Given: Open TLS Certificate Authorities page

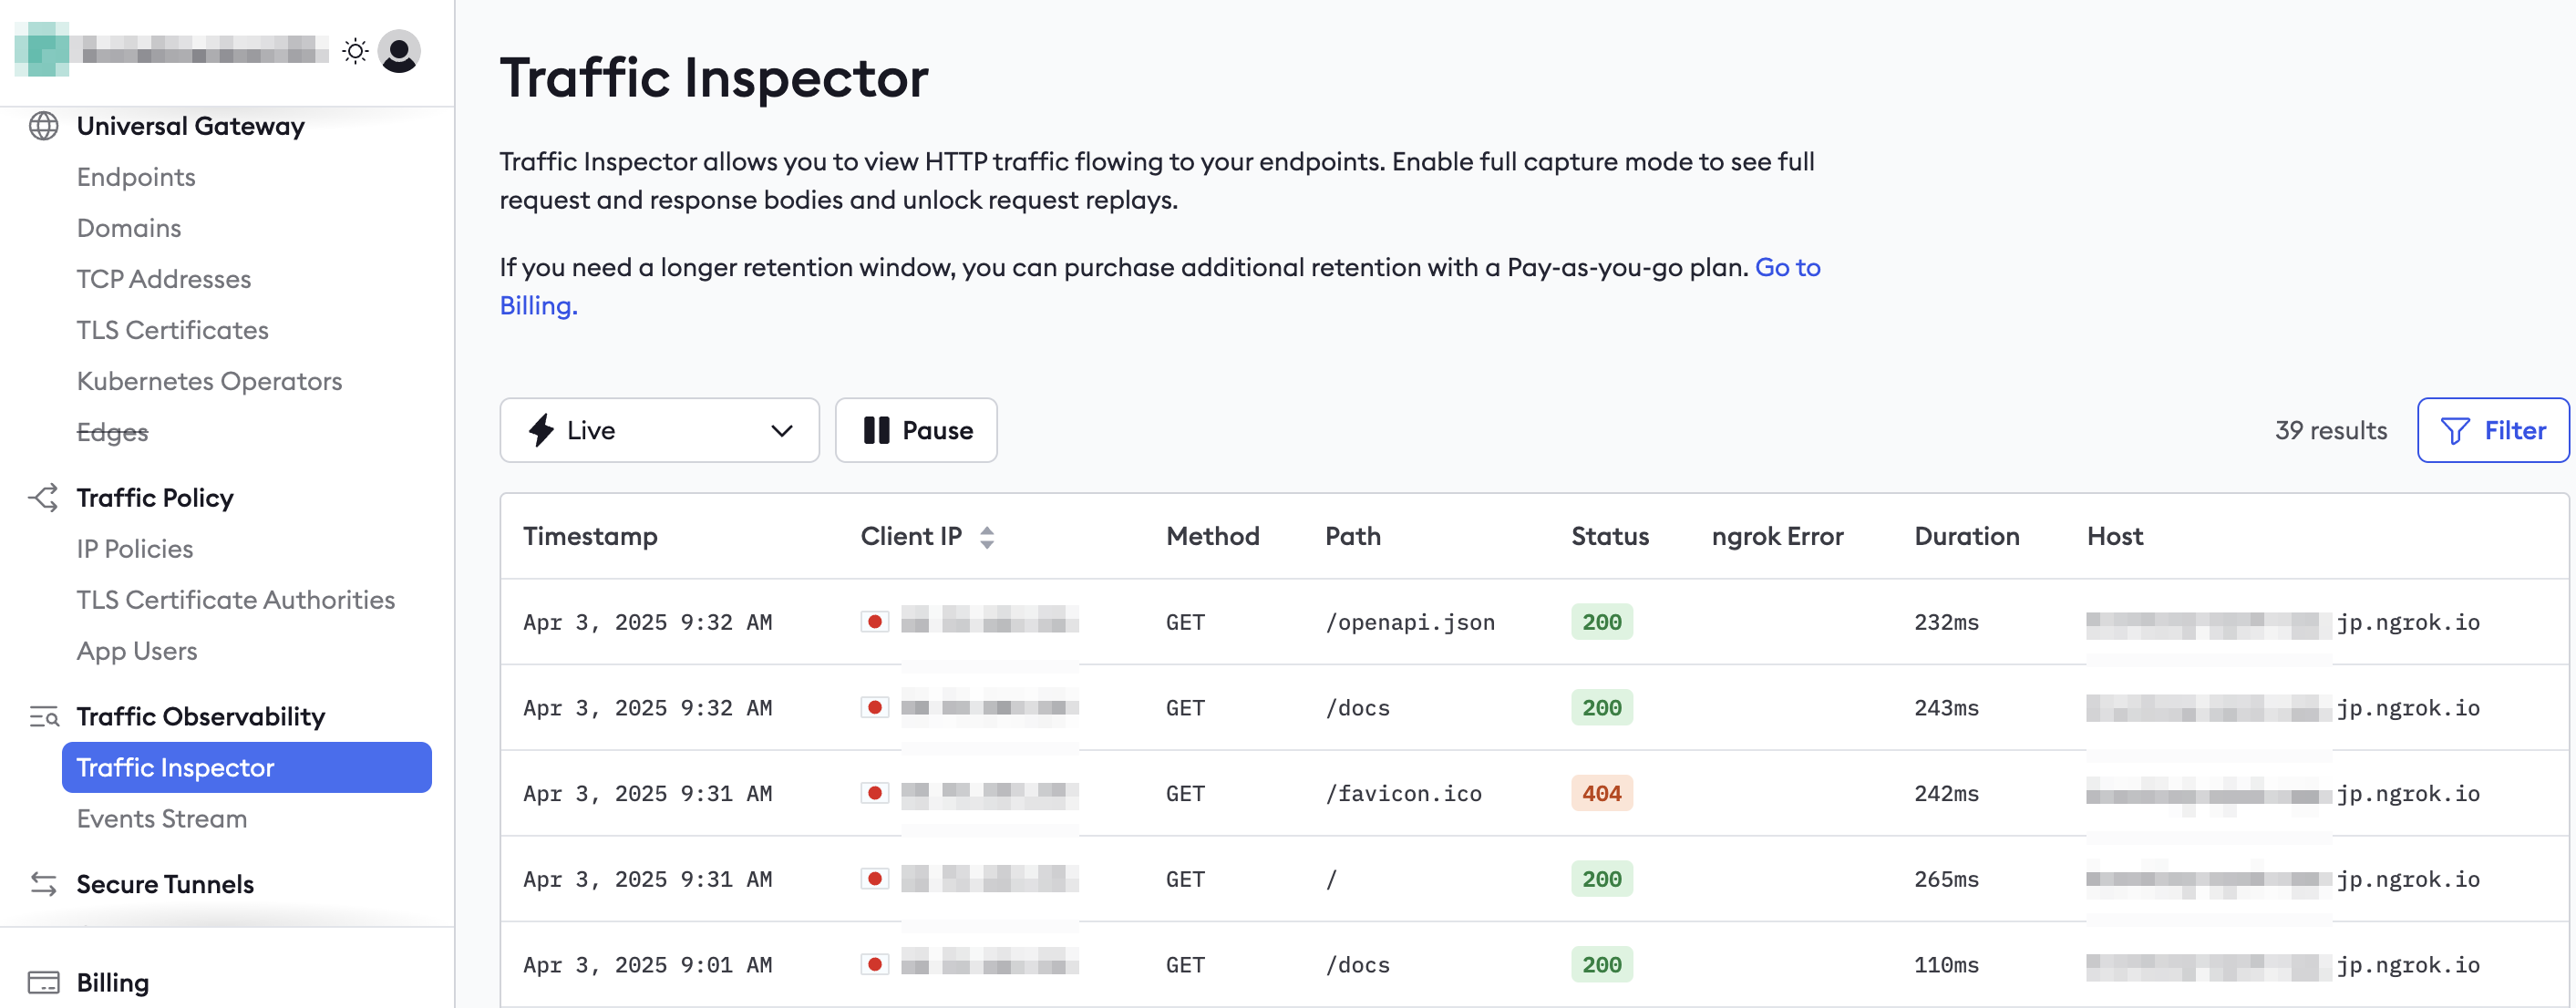Looking at the screenshot, I should [236, 600].
